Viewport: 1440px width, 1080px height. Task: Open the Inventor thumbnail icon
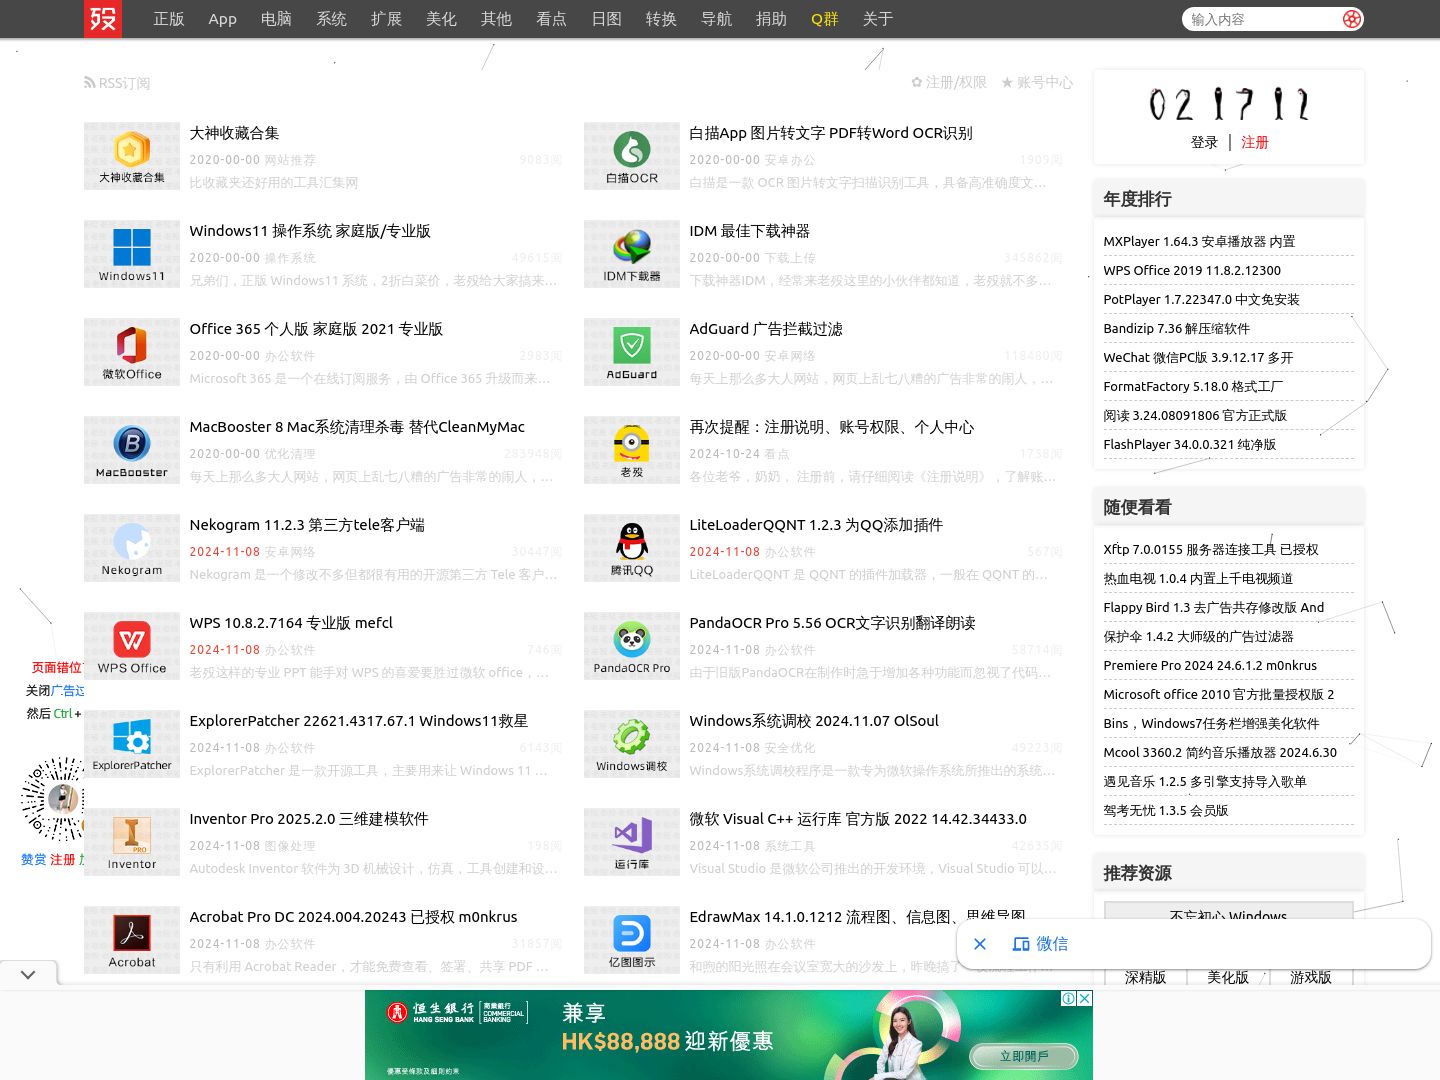click(132, 842)
